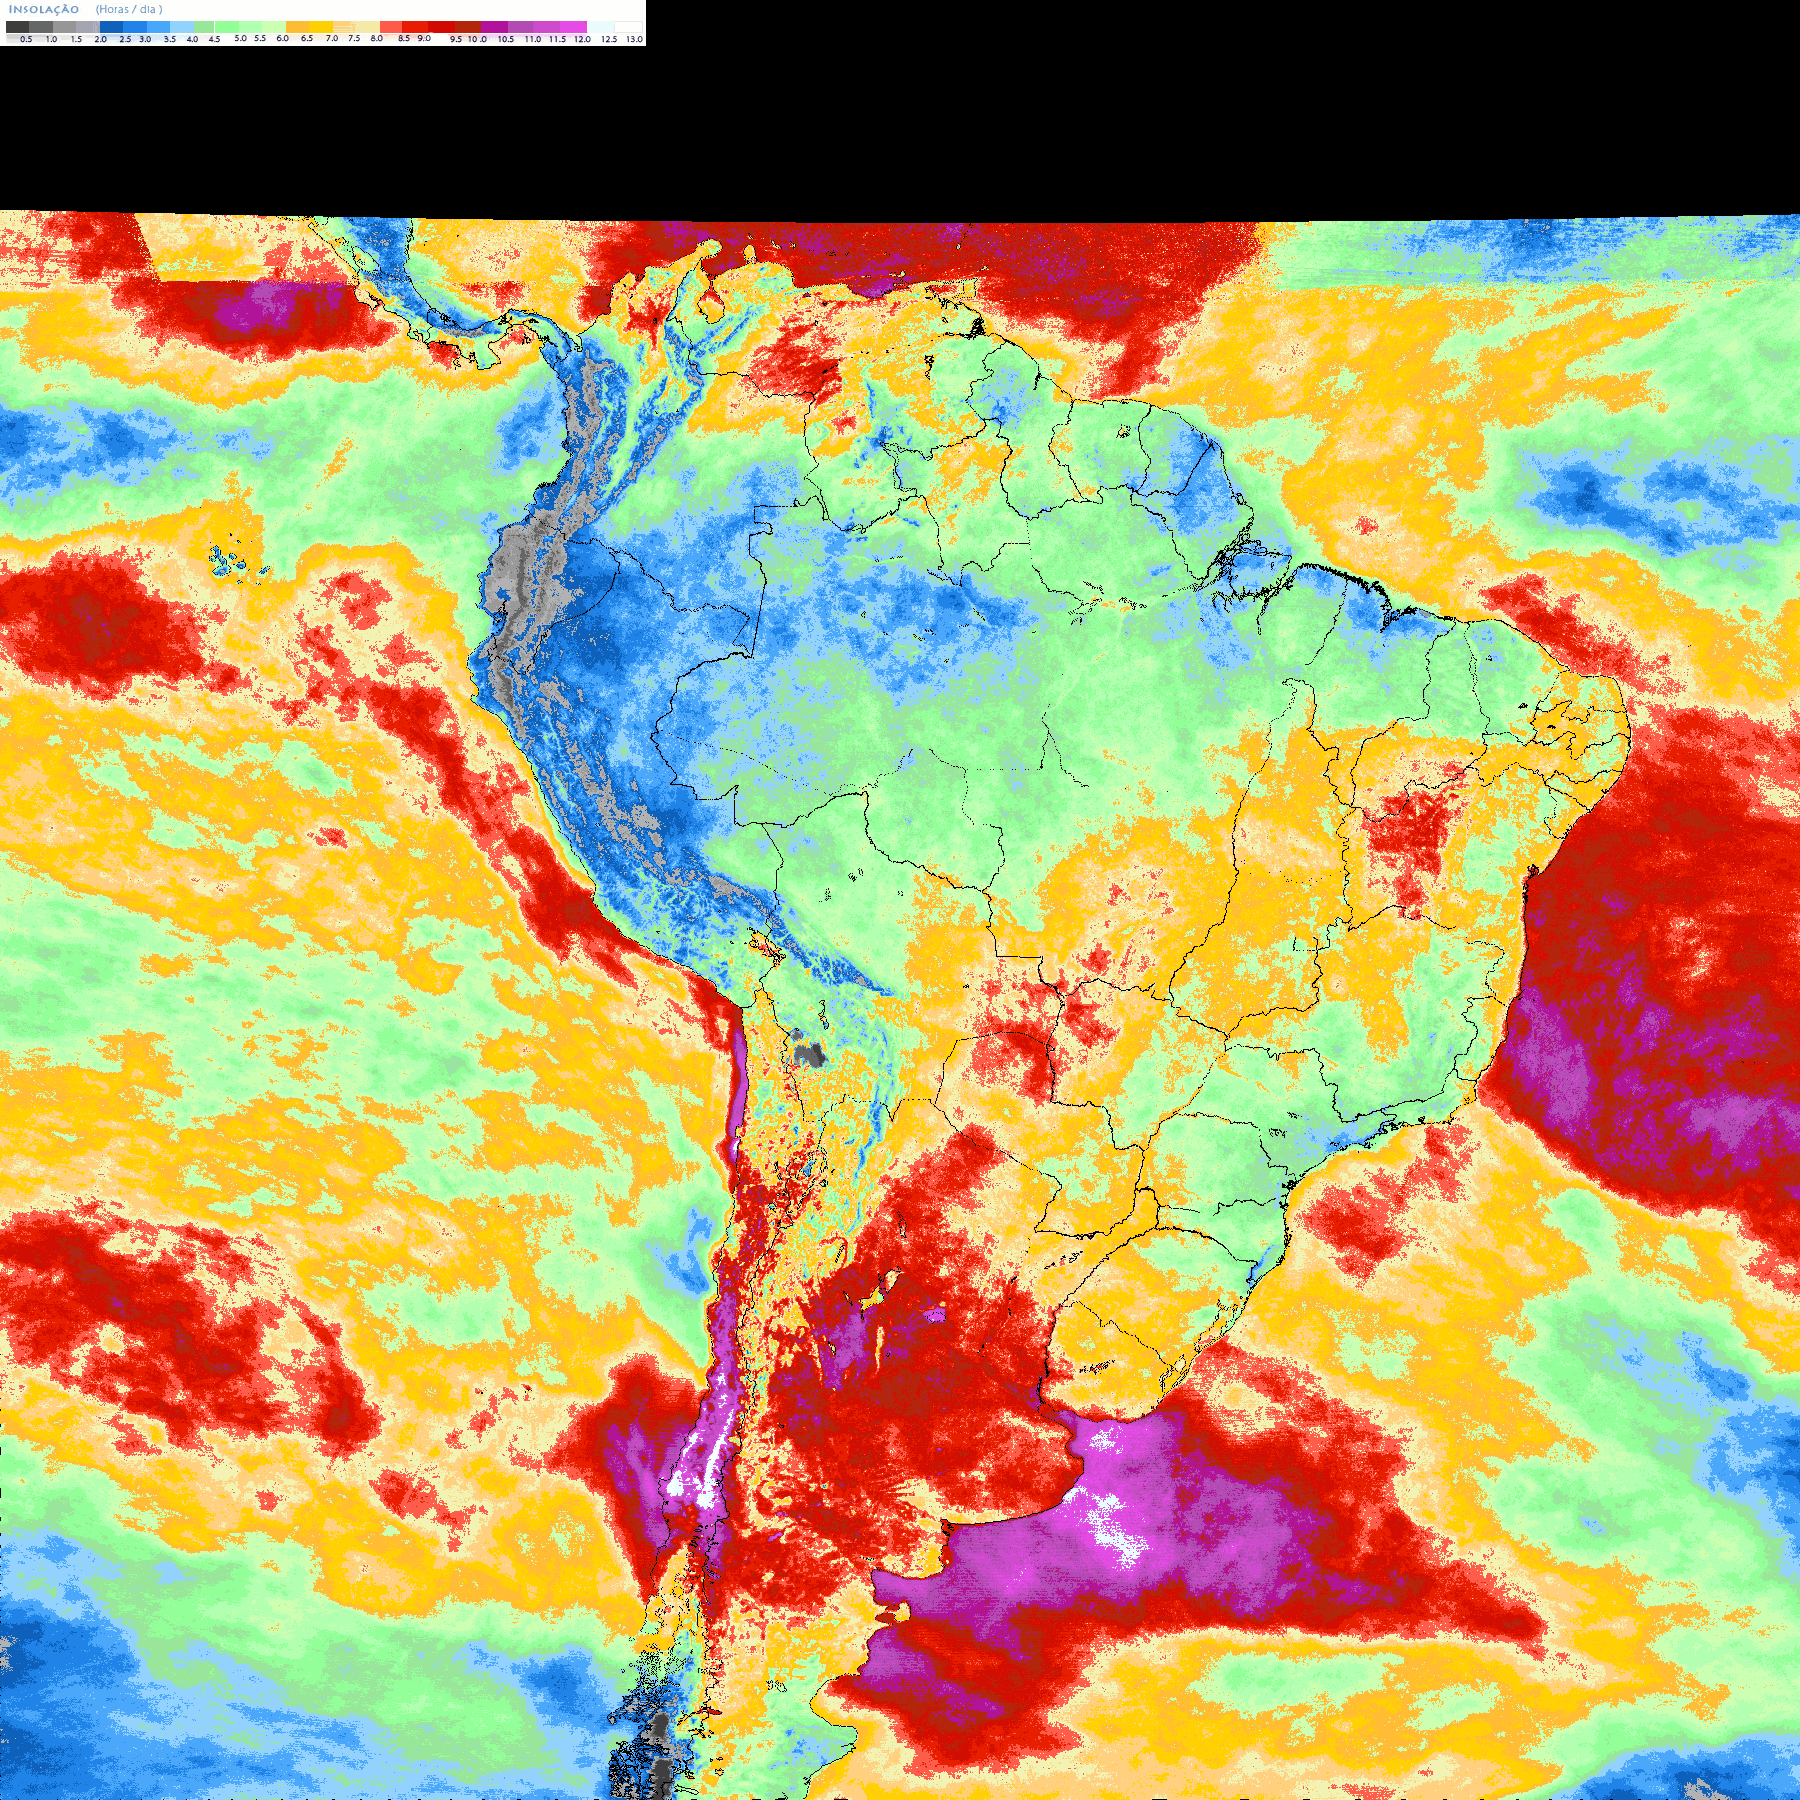
Task: Select the darkest gray swatch starting the legend
Action: [17, 27]
